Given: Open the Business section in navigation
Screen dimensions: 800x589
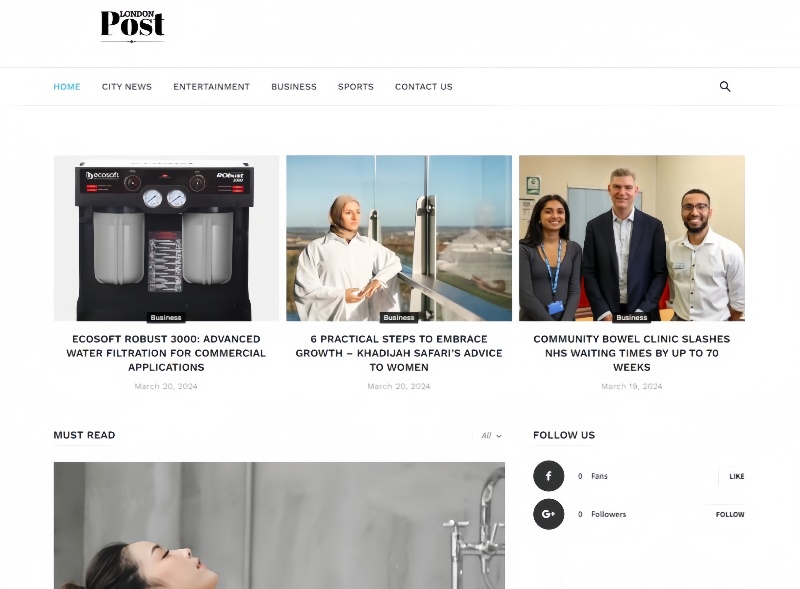Looking at the screenshot, I should [294, 87].
